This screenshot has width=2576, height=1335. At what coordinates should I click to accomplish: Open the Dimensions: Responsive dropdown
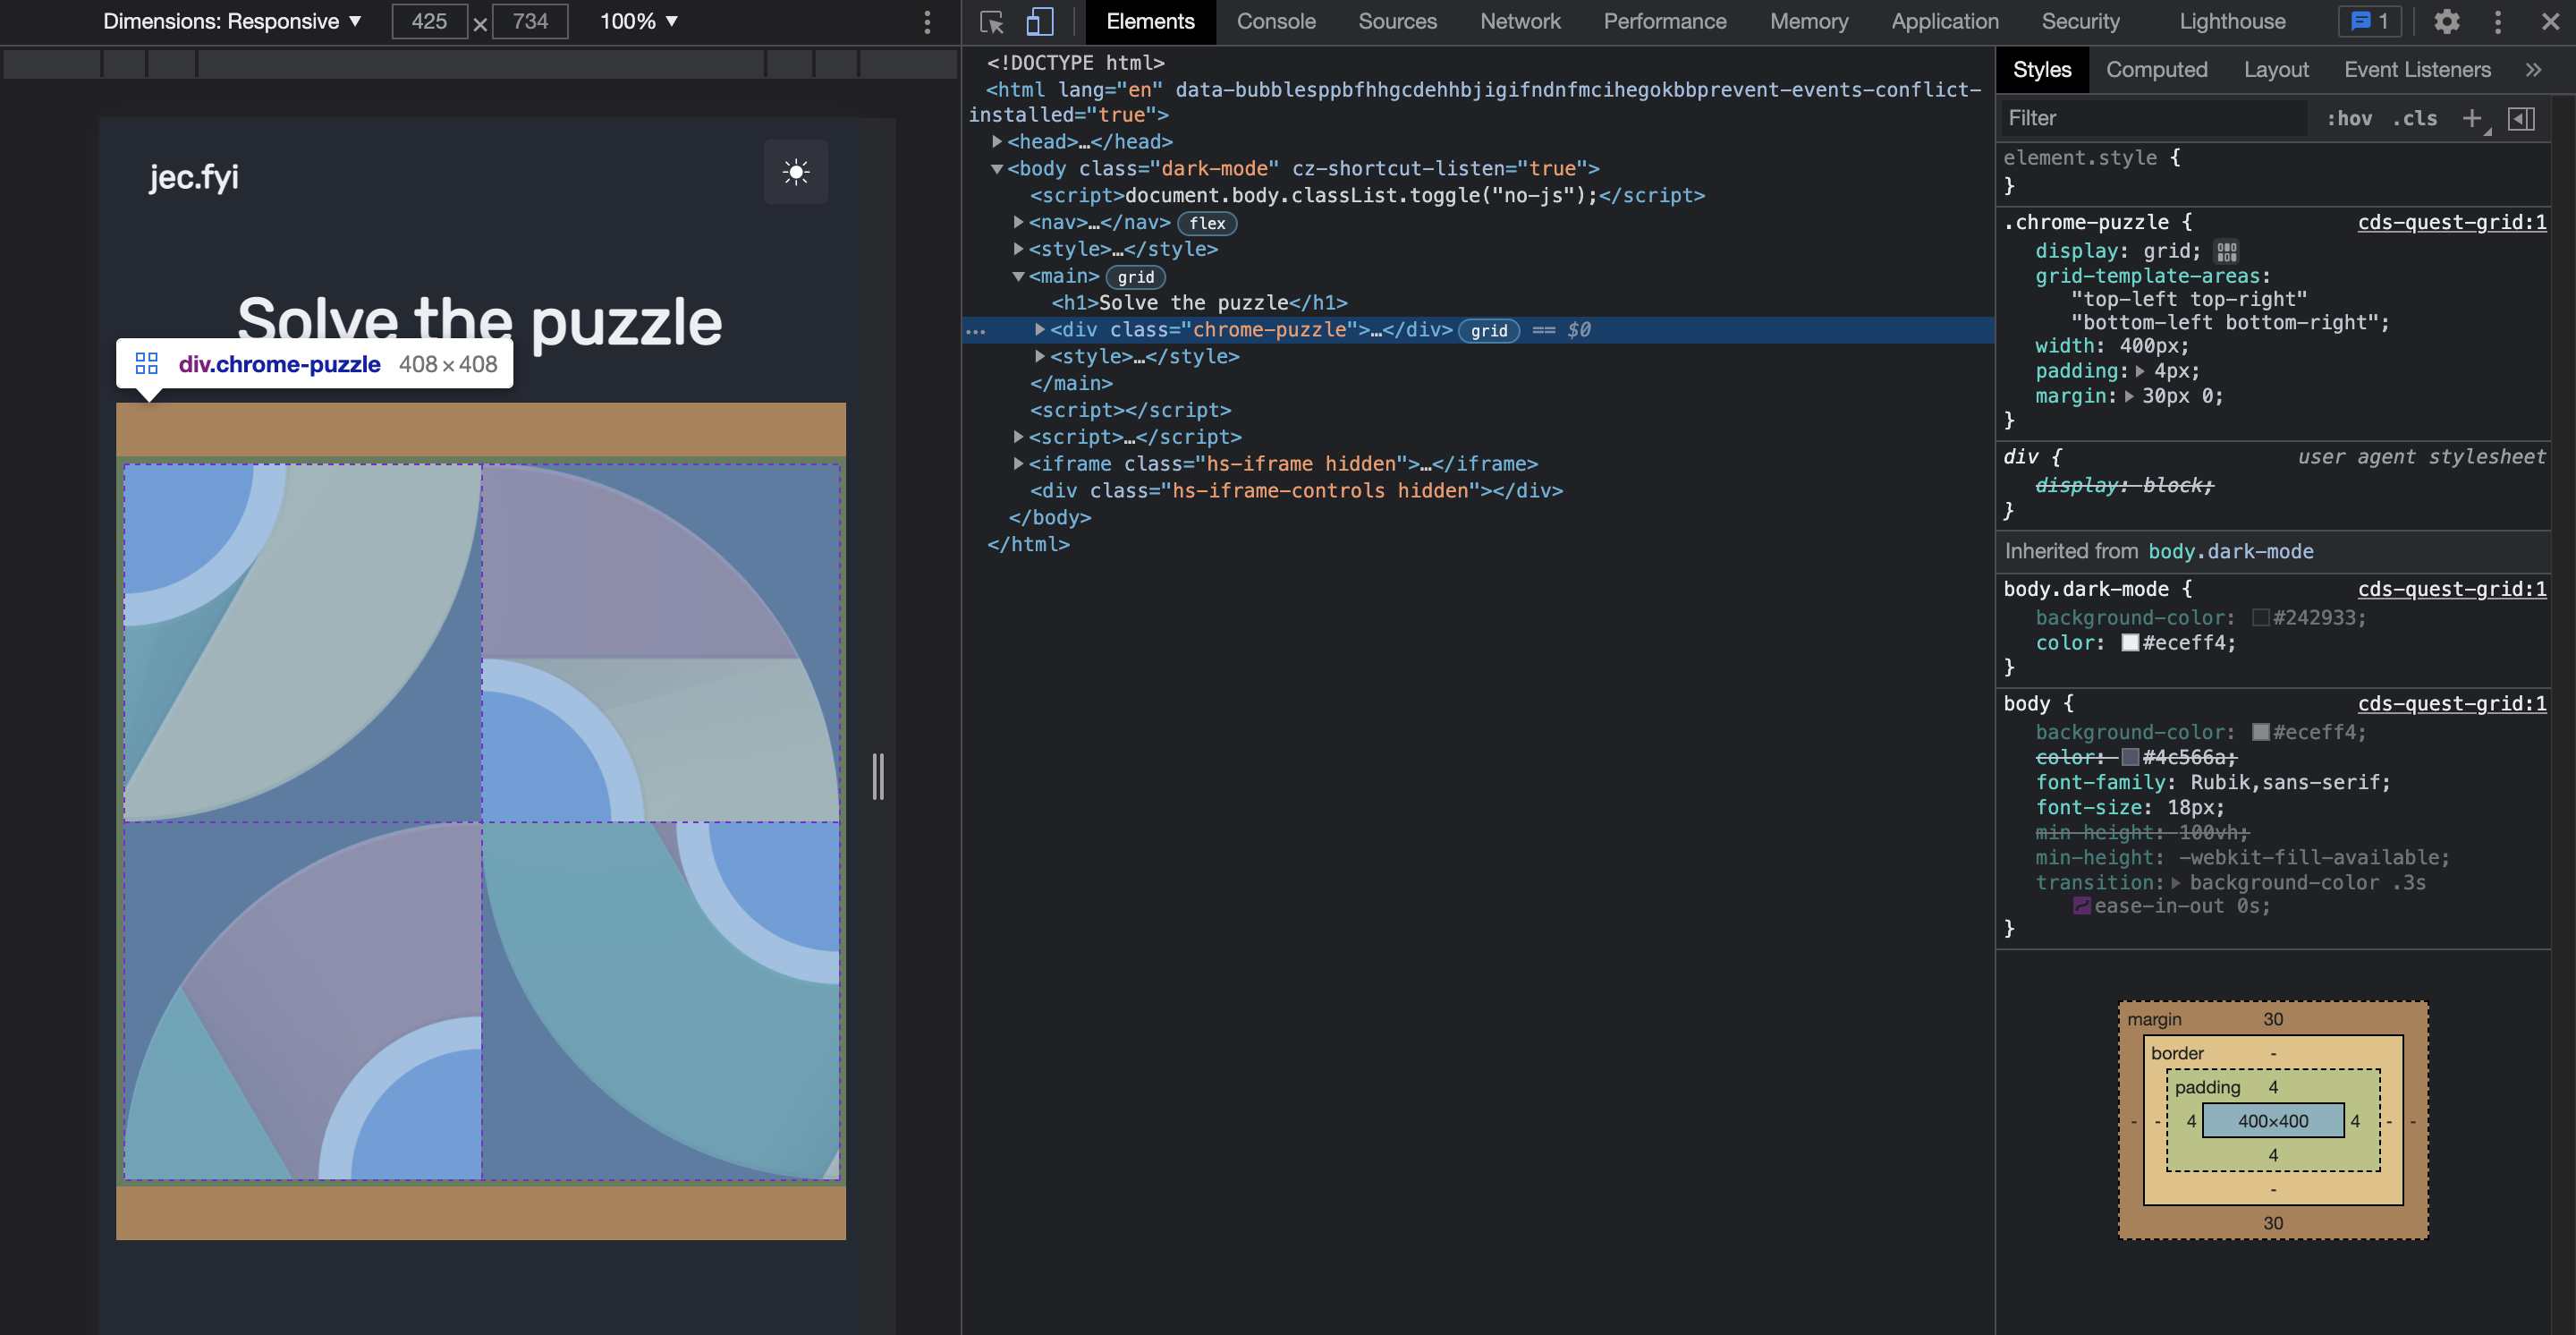click(232, 21)
